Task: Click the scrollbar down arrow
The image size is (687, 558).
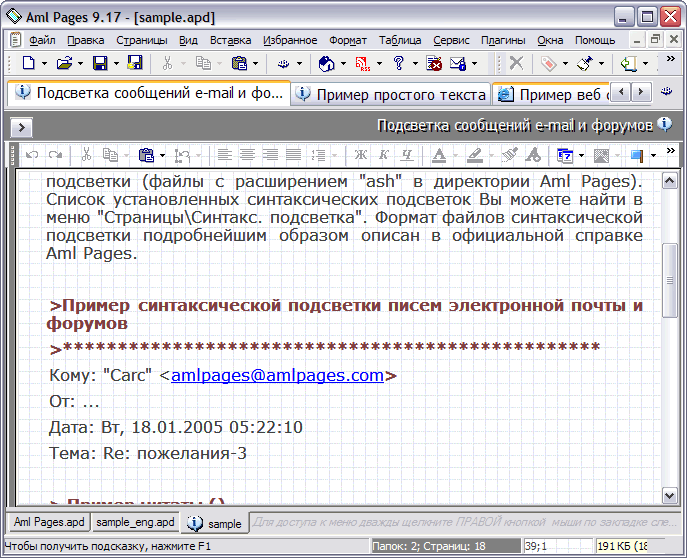Action: 669,496
